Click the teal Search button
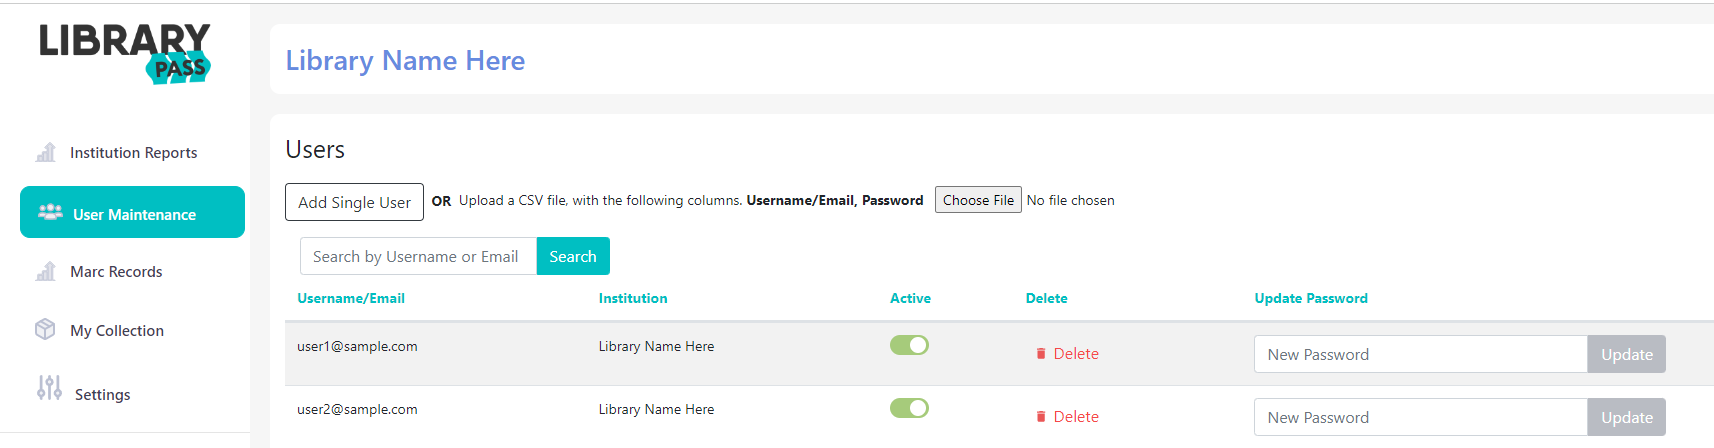 tap(573, 256)
